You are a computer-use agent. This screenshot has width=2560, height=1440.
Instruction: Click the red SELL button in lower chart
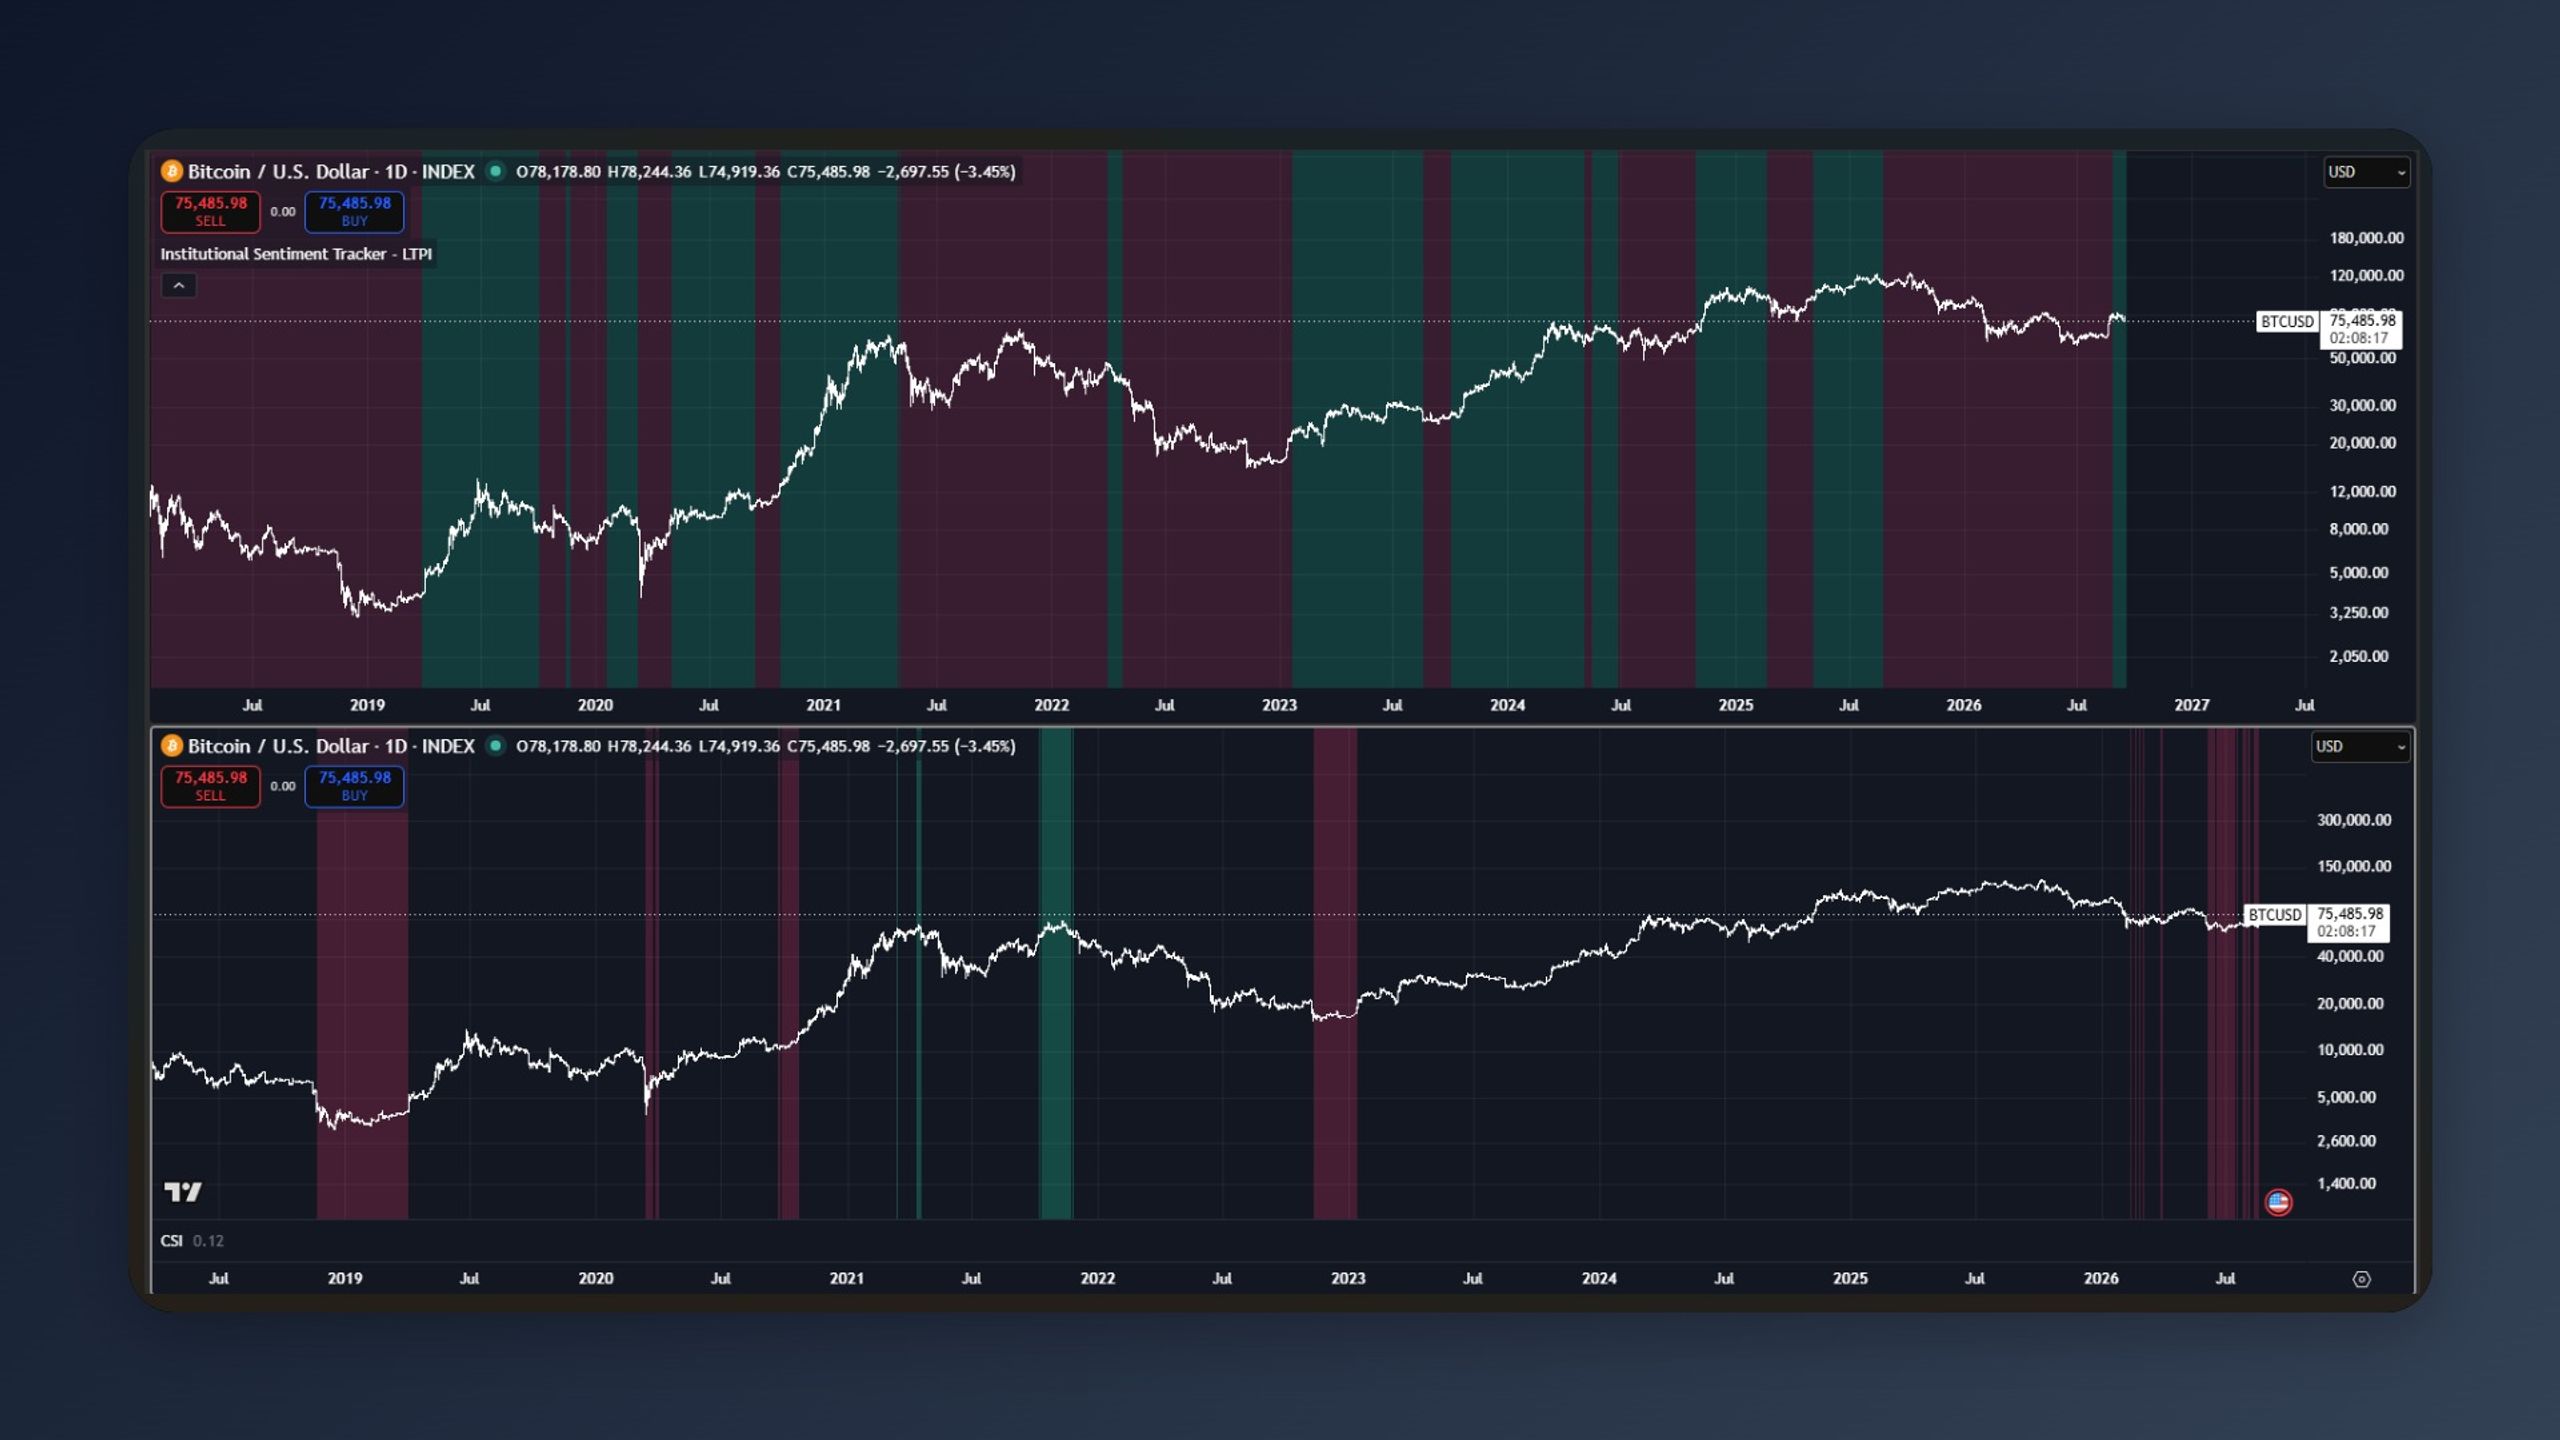[x=210, y=786]
